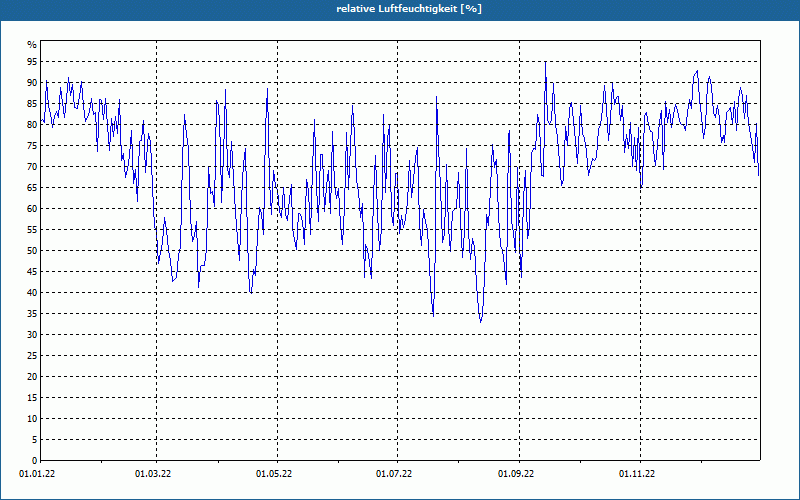This screenshot has height=500, width=800.
Task: Click the y-axis label '85'
Action: tap(32, 104)
